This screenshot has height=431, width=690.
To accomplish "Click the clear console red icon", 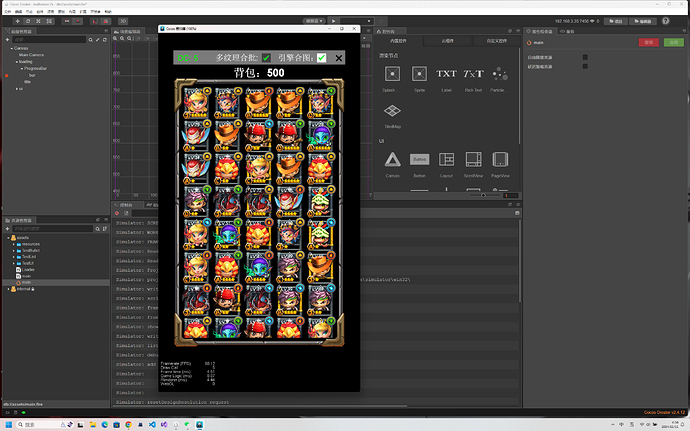I will tap(117, 213).
